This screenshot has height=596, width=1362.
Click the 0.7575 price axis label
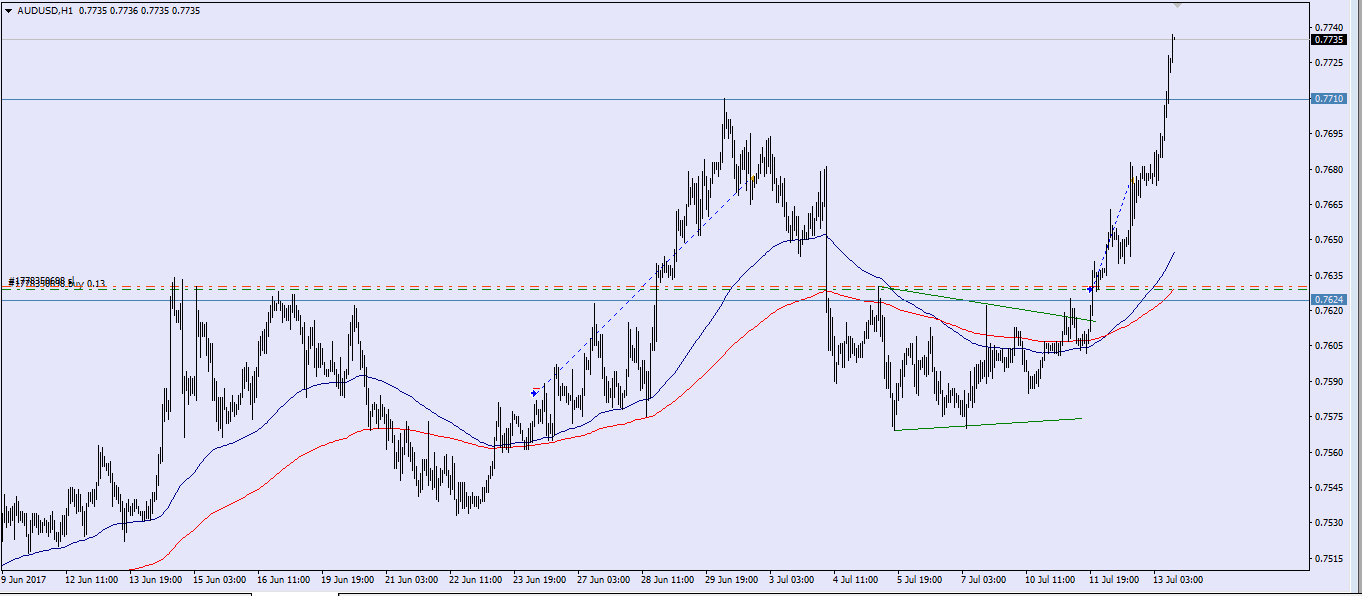tap(1328, 417)
